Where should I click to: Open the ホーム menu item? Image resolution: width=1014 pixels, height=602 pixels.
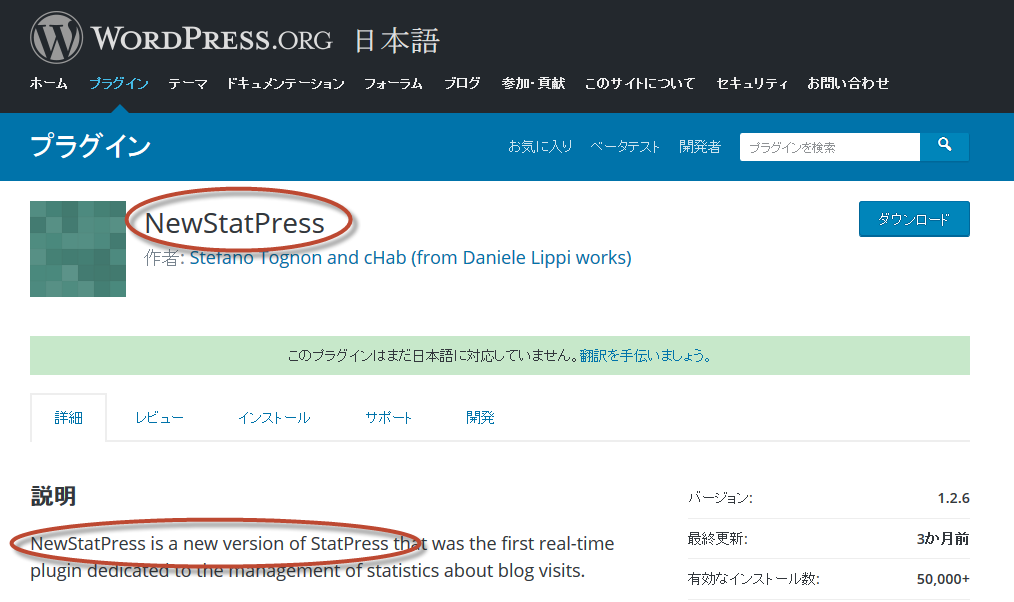point(49,83)
